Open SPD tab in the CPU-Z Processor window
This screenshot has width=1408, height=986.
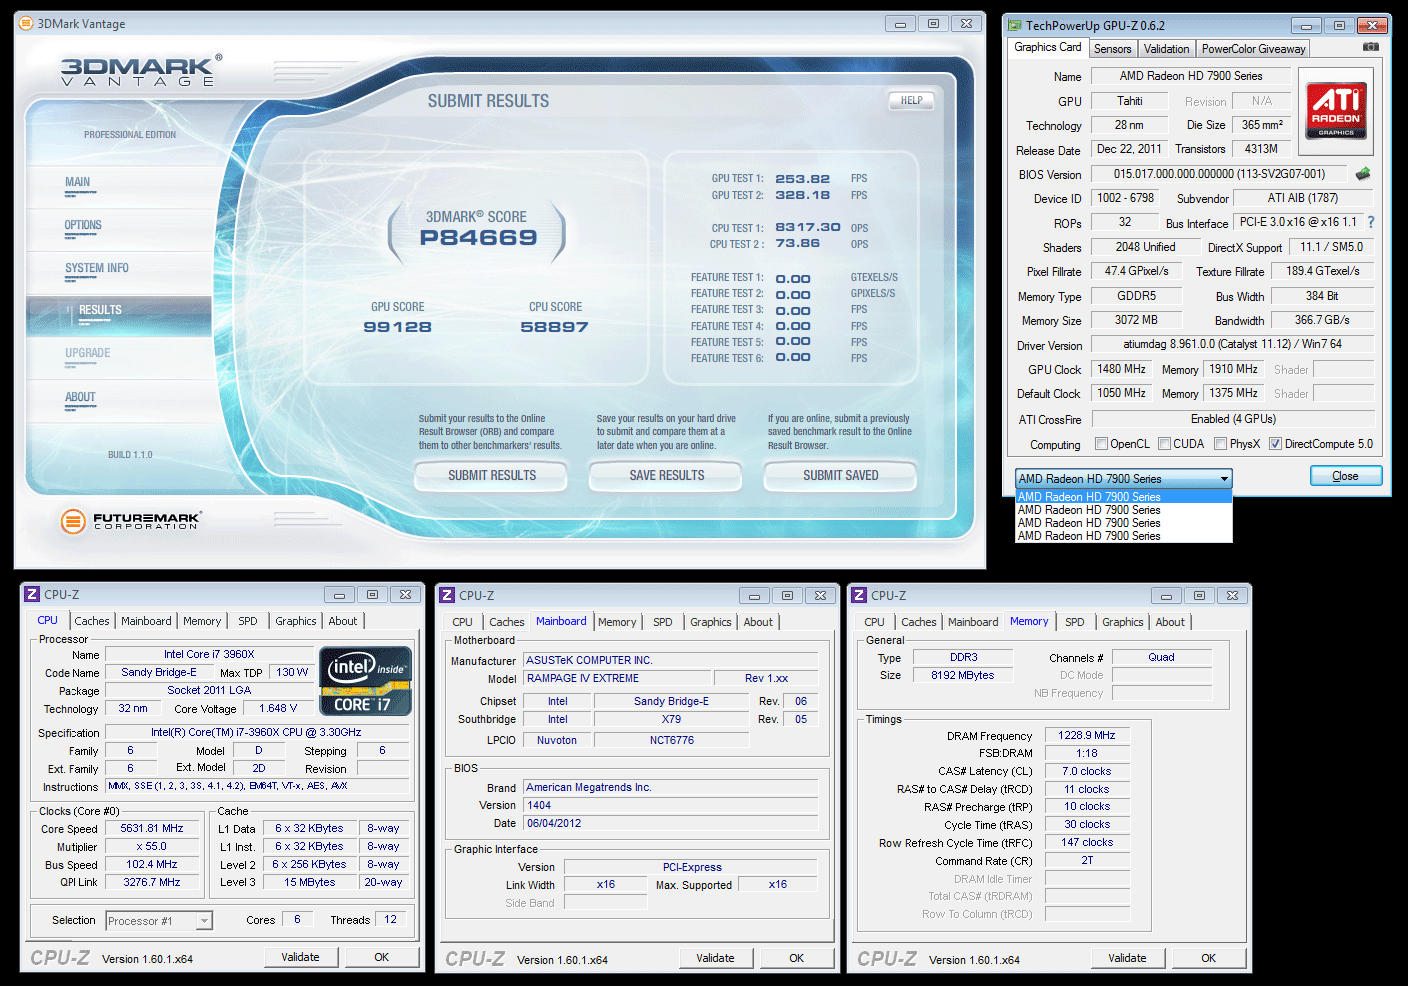point(248,621)
